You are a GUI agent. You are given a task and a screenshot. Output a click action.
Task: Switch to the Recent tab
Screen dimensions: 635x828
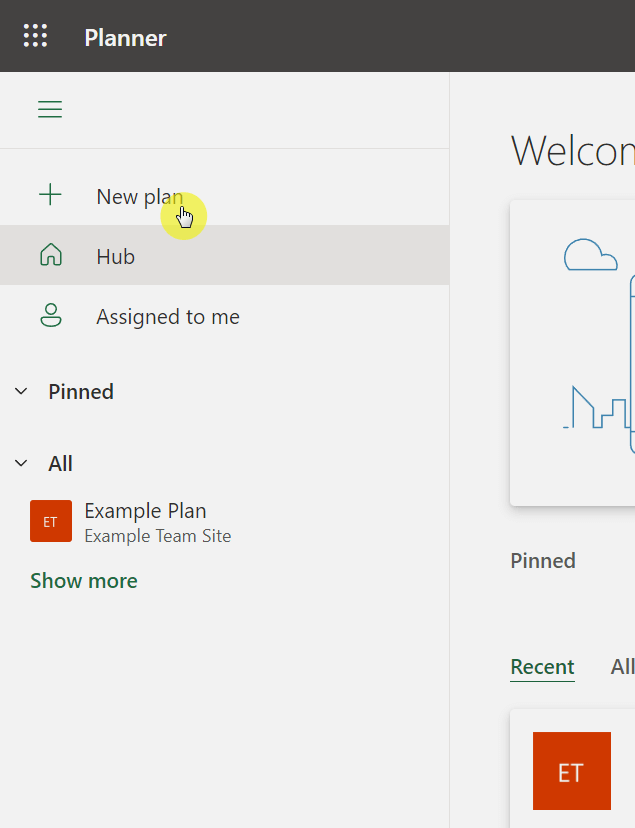pos(542,667)
